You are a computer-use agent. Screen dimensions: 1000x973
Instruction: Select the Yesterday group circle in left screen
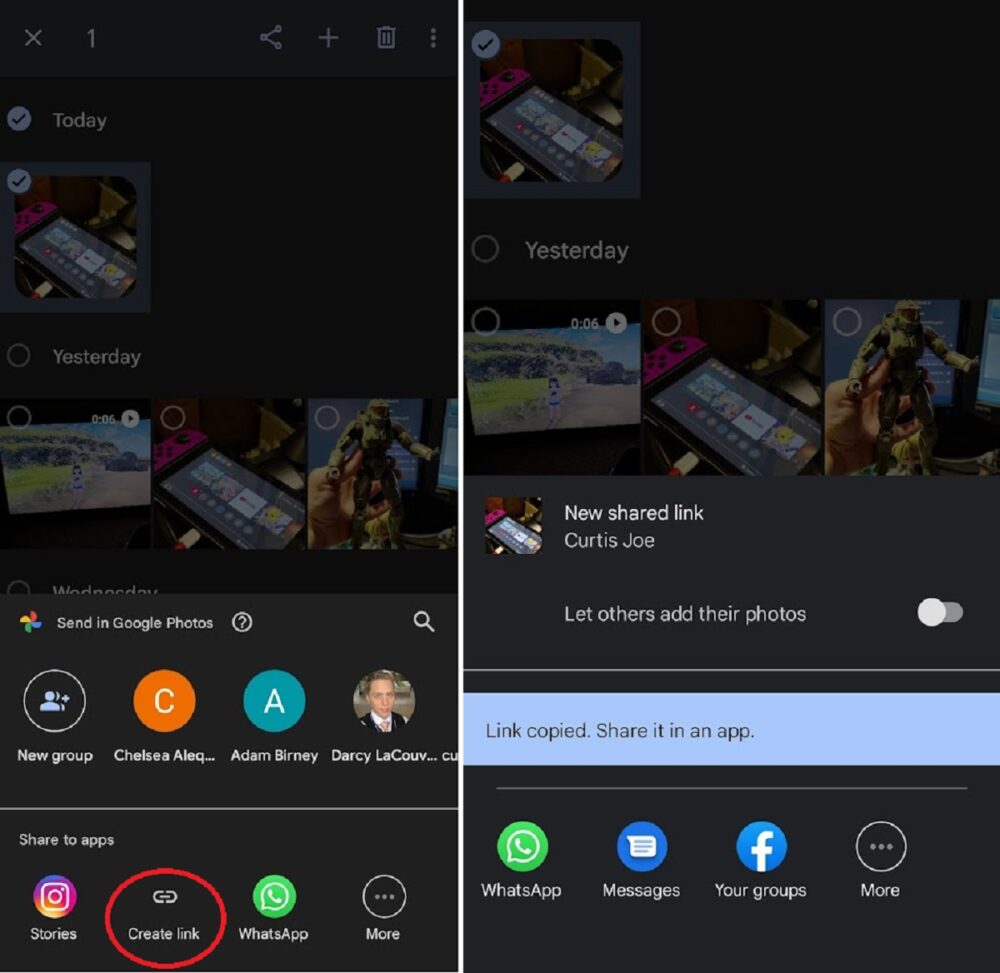tap(19, 355)
